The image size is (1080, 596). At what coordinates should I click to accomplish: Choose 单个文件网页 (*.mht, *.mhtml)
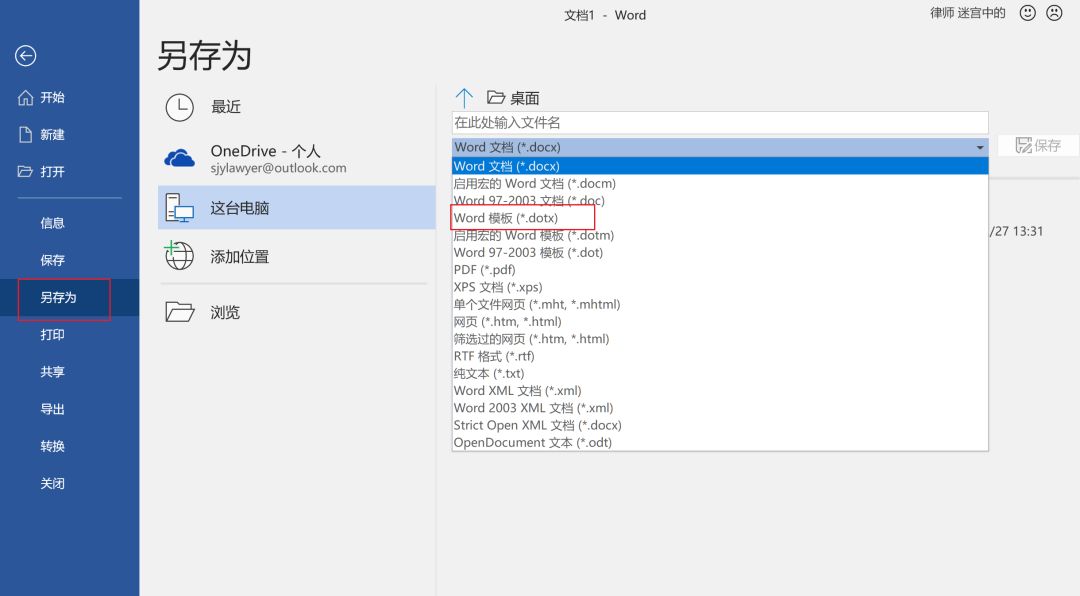(x=720, y=304)
